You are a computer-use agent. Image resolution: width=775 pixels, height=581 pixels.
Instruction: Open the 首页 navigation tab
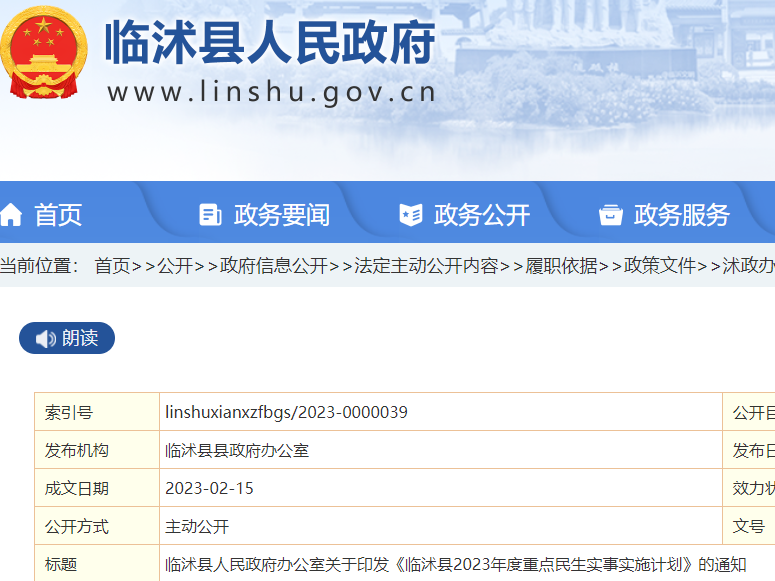pos(58,214)
